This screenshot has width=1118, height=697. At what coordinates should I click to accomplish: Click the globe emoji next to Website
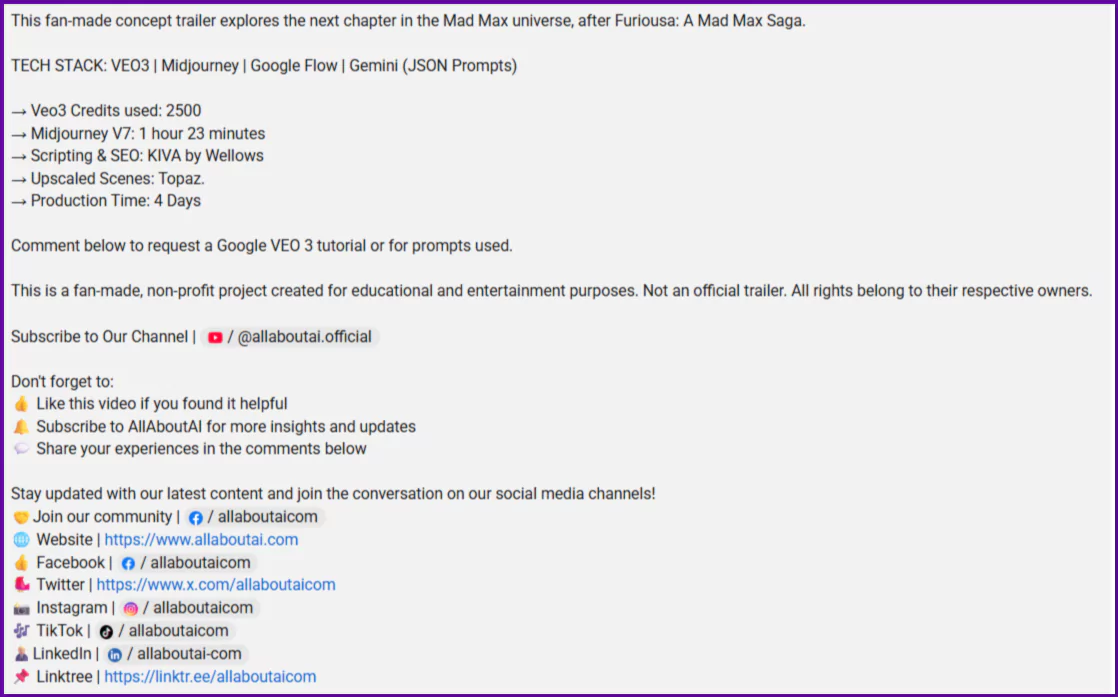pos(21,540)
